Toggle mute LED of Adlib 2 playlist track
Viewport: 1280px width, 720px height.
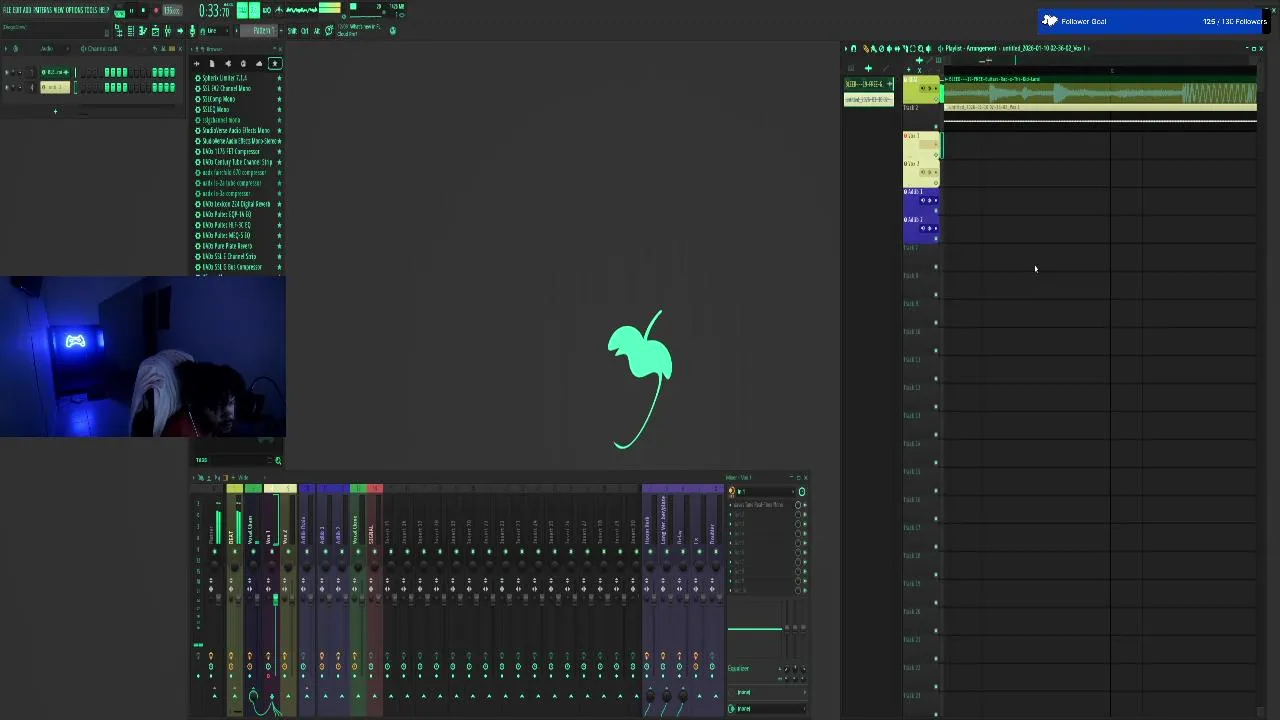[936, 239]
